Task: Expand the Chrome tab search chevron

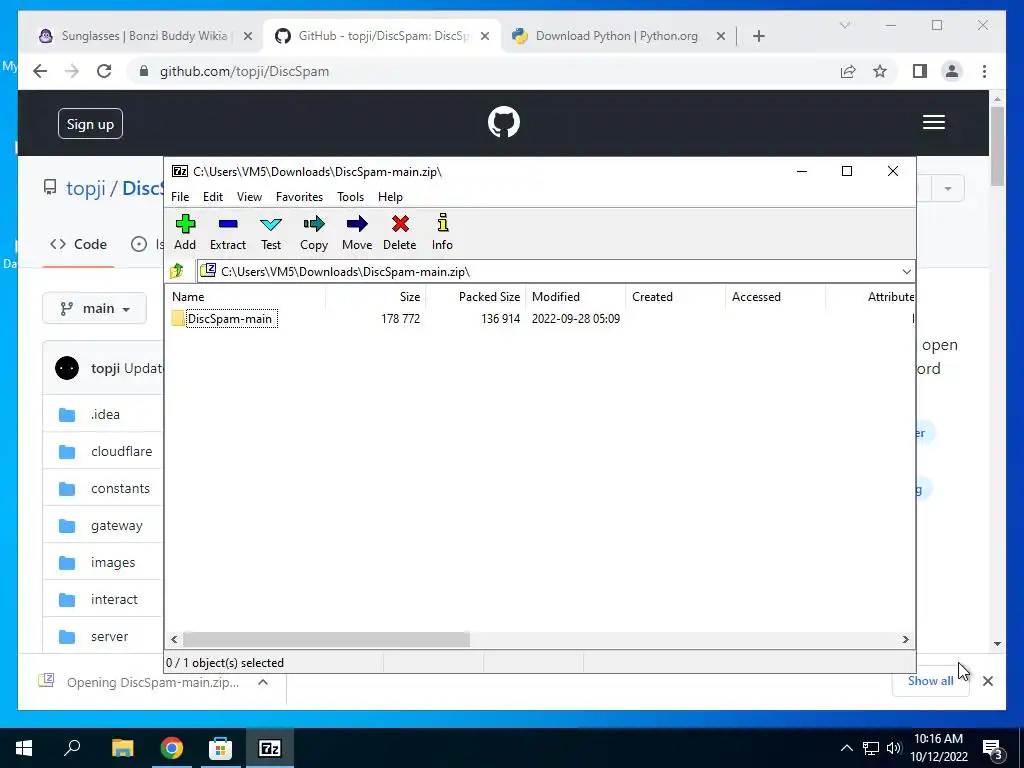Action: (x=844, y=25)
